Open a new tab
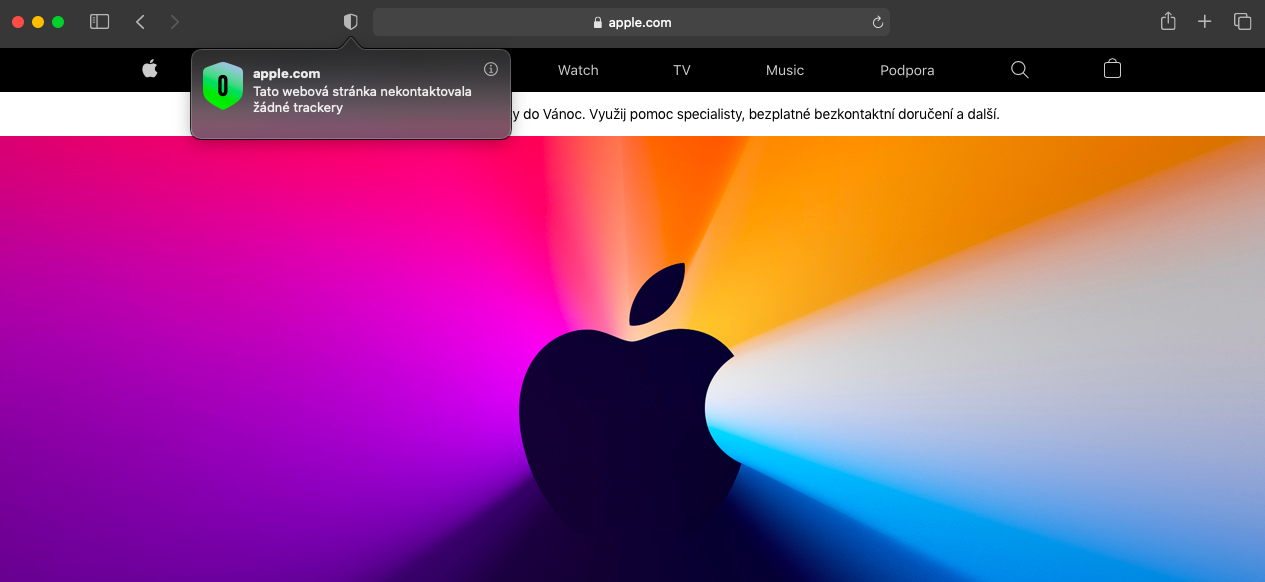The width and height of the screenshot is (1265, 582). (x=1205, y=22)
